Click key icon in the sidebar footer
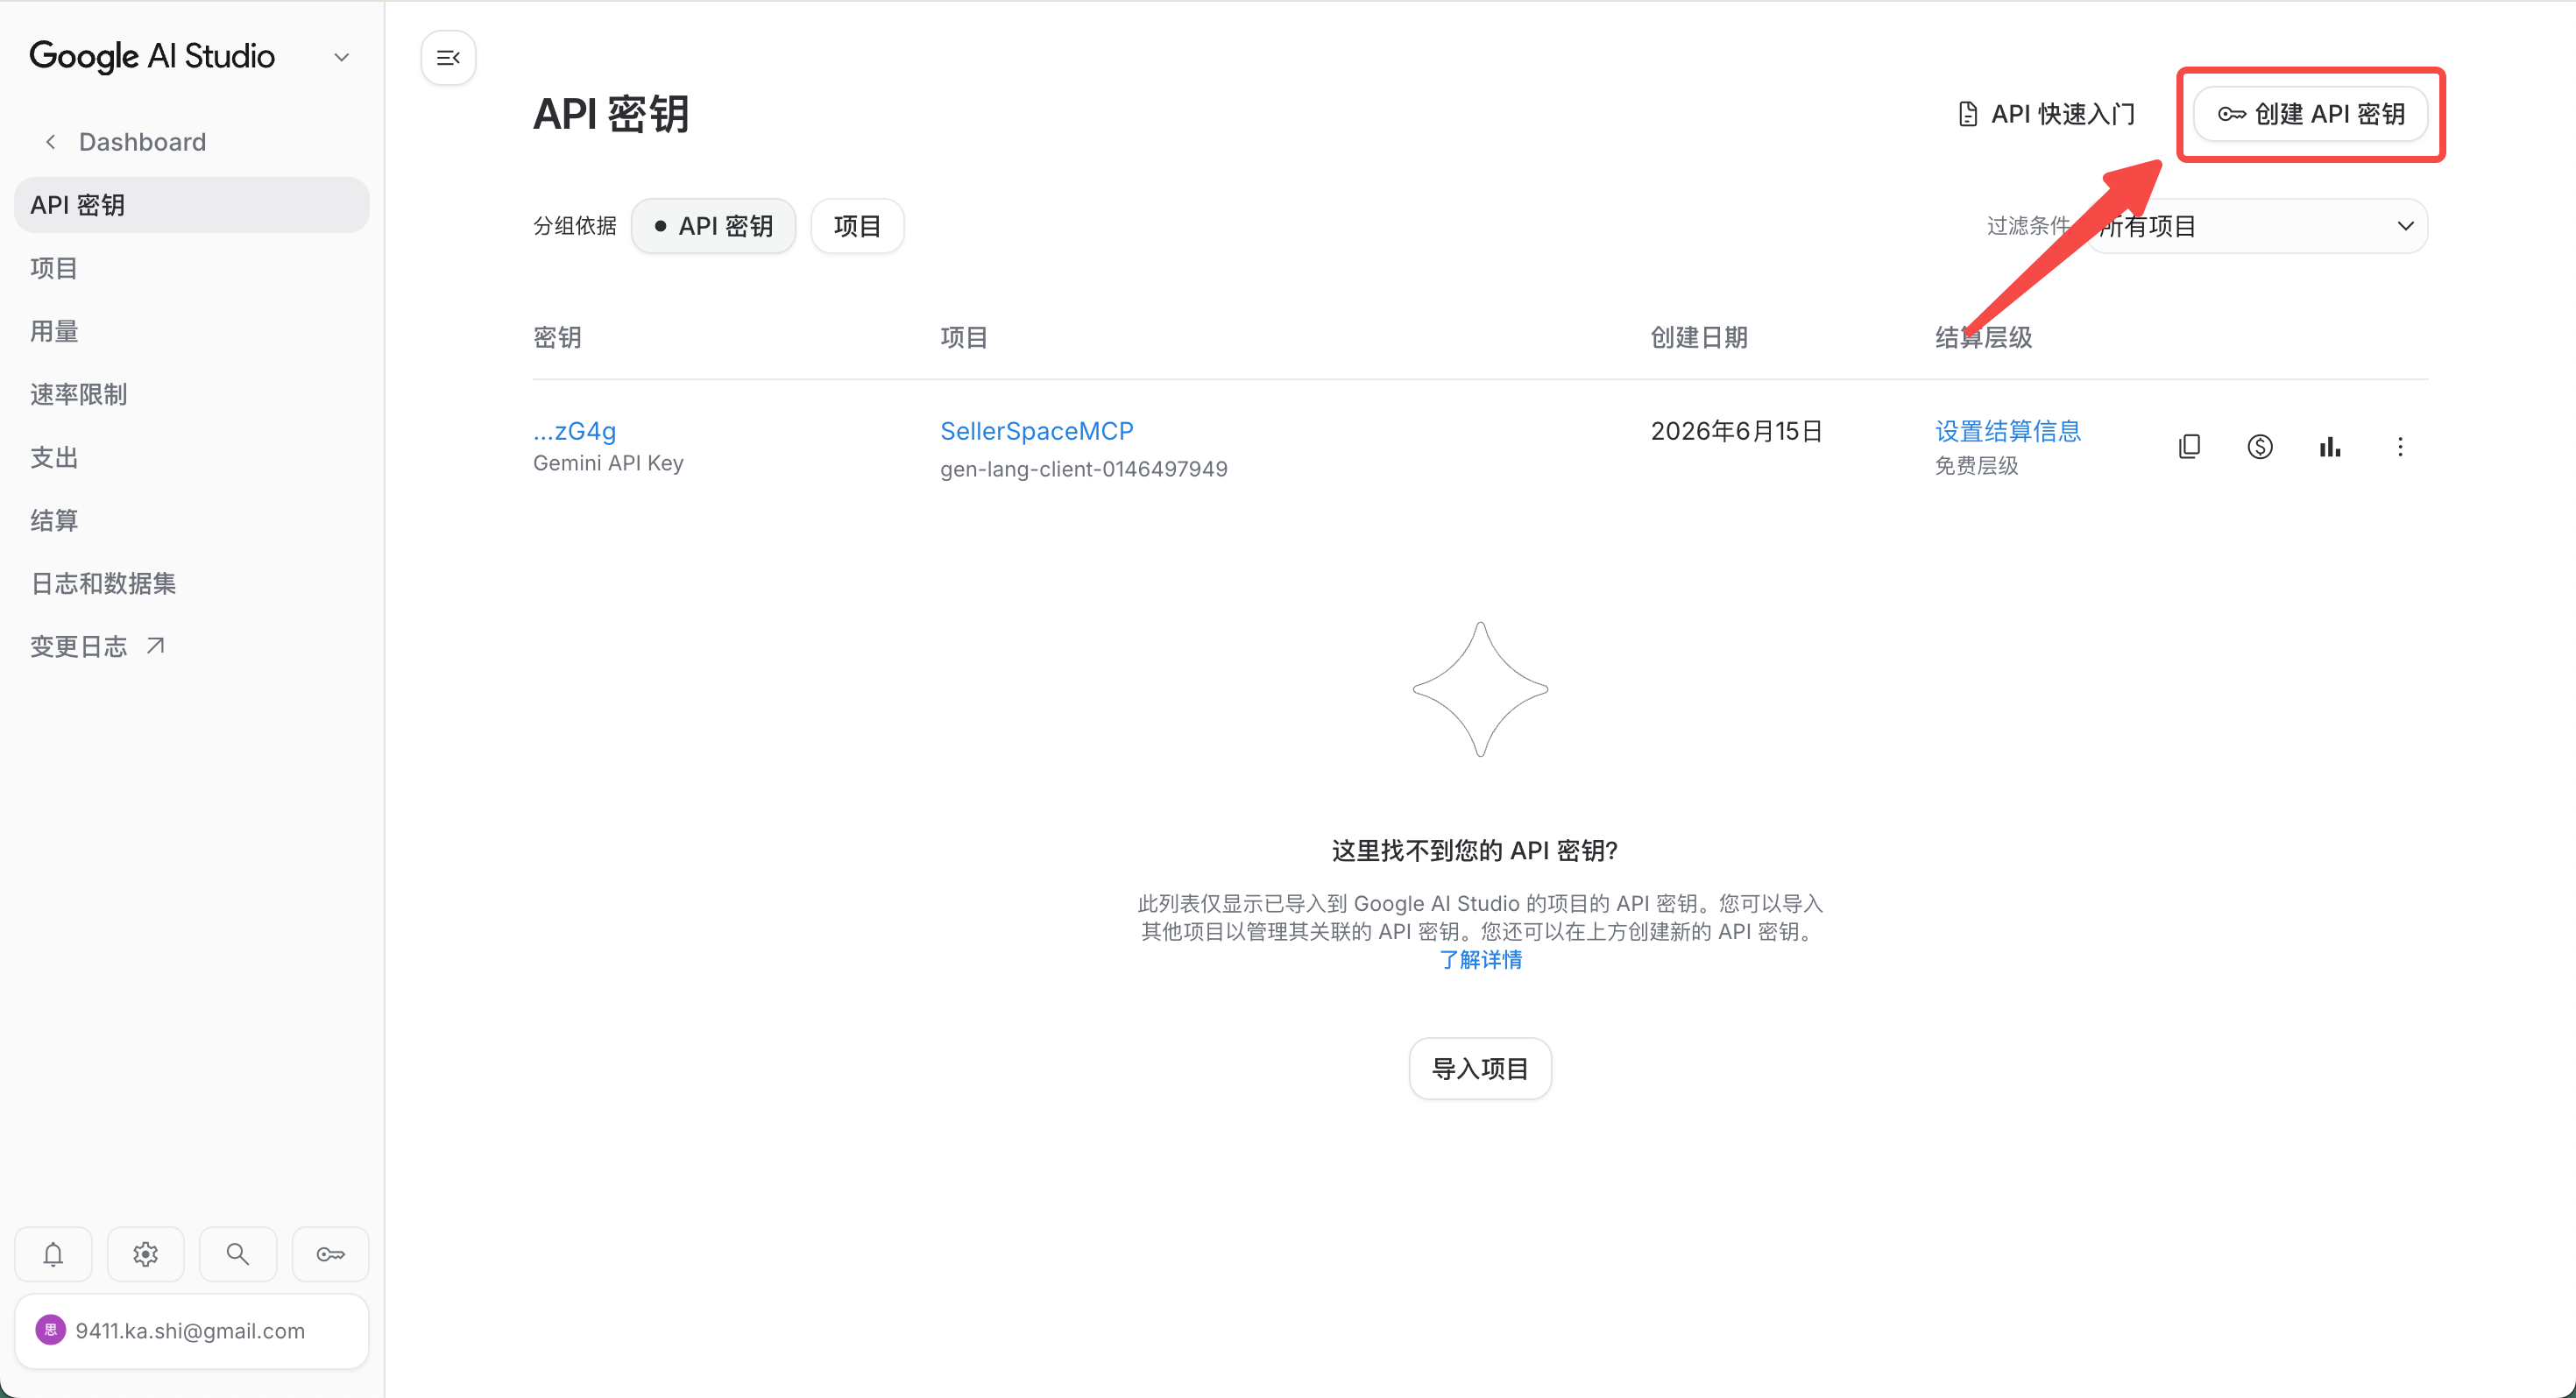 click(x=331, y=1254)
